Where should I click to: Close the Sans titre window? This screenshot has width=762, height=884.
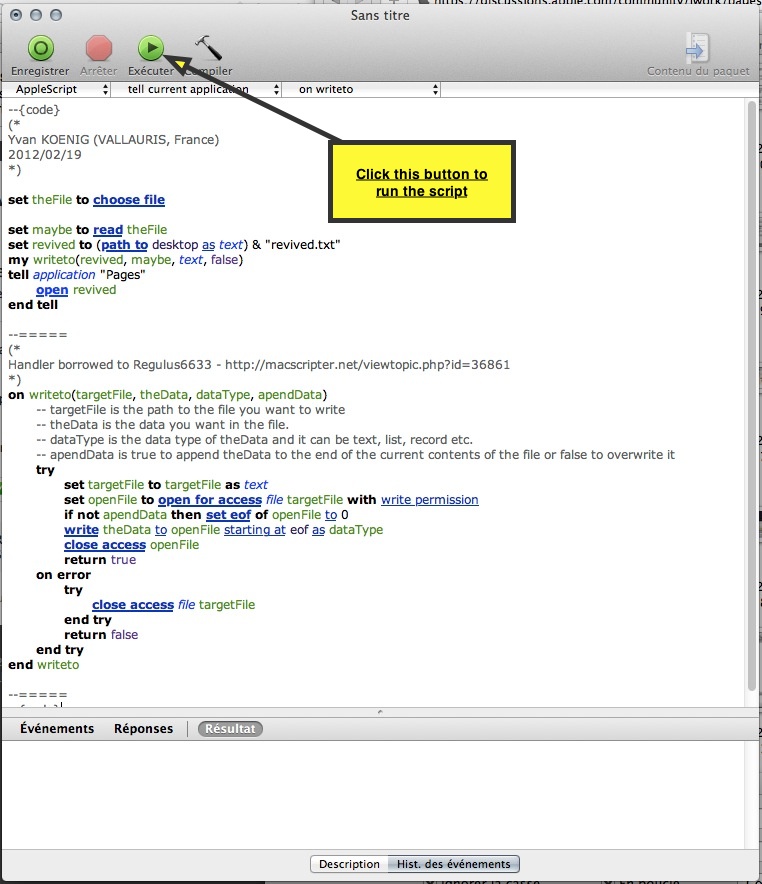tap(16, 15)
